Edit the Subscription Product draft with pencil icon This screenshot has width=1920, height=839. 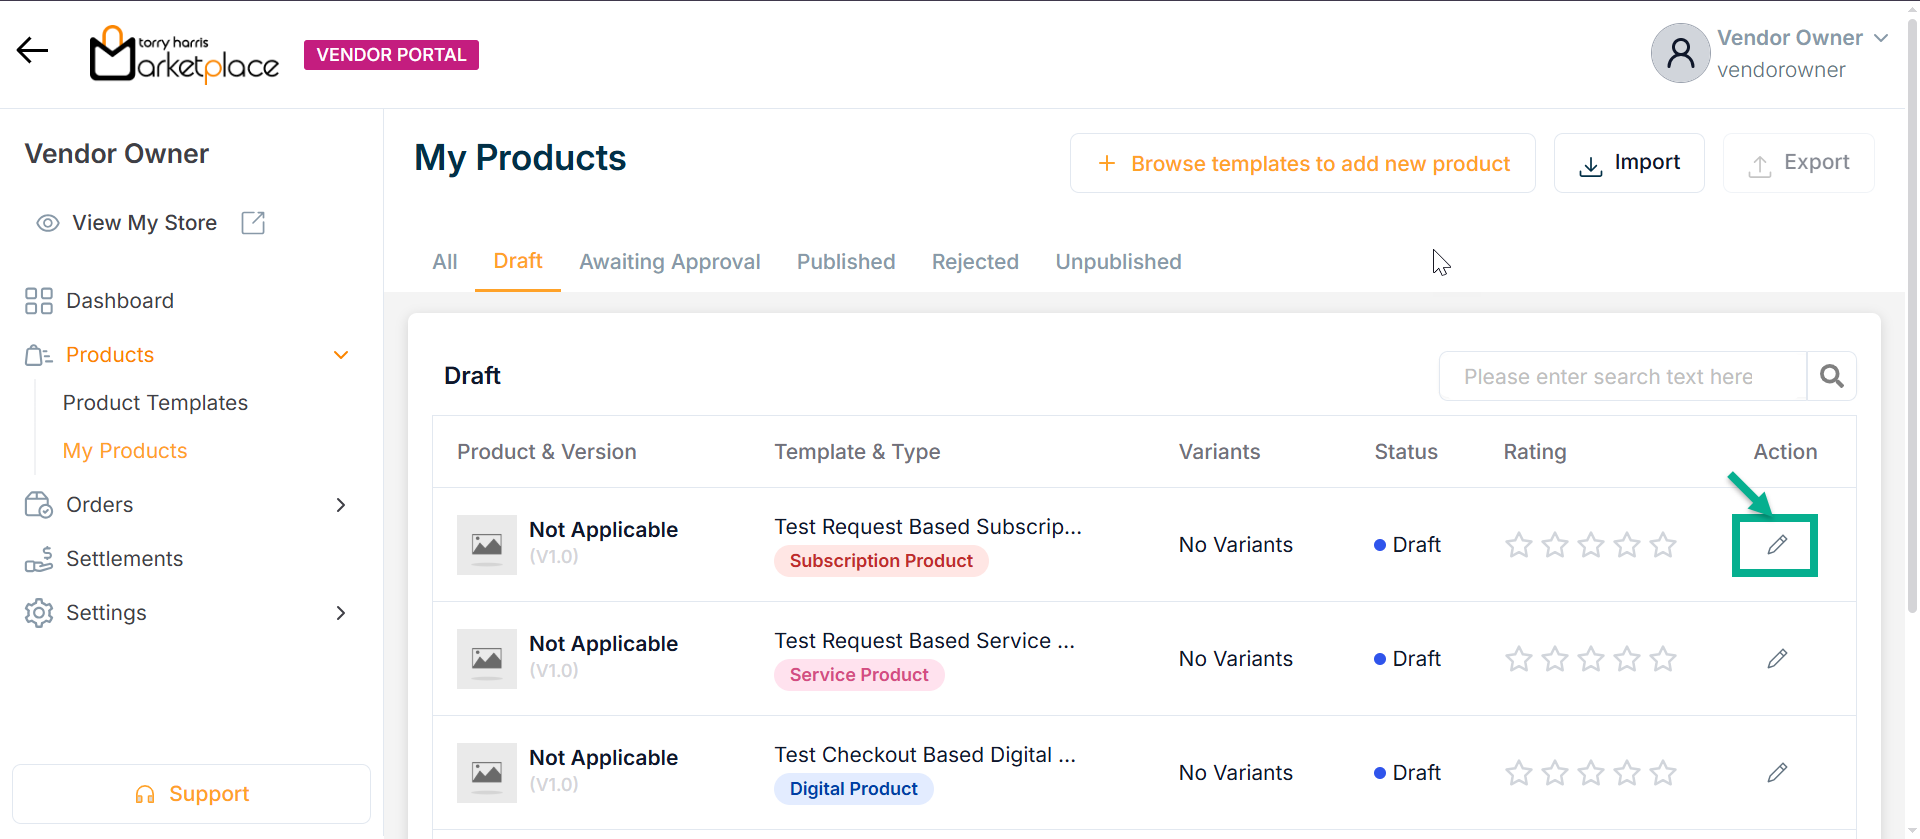click(1776, 545)
